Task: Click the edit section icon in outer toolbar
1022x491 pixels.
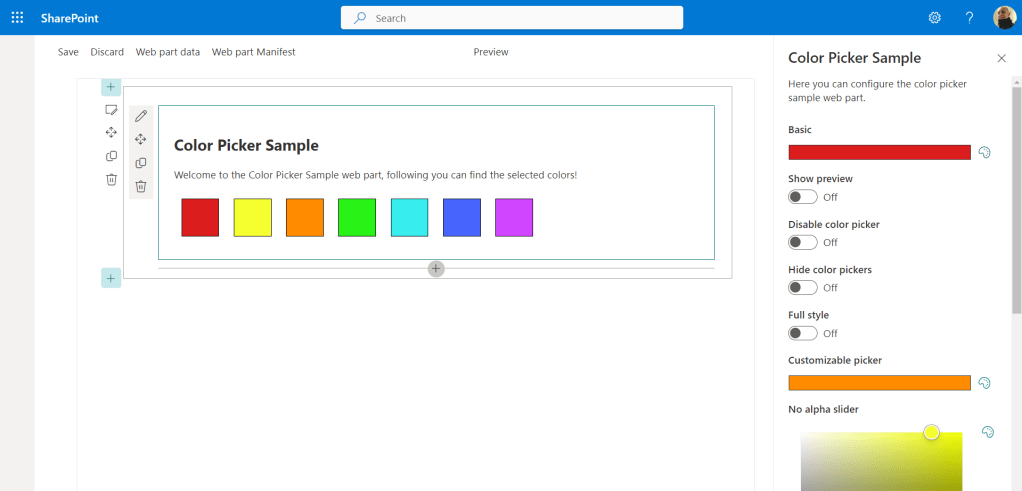Action: click(x=111, y=110)
